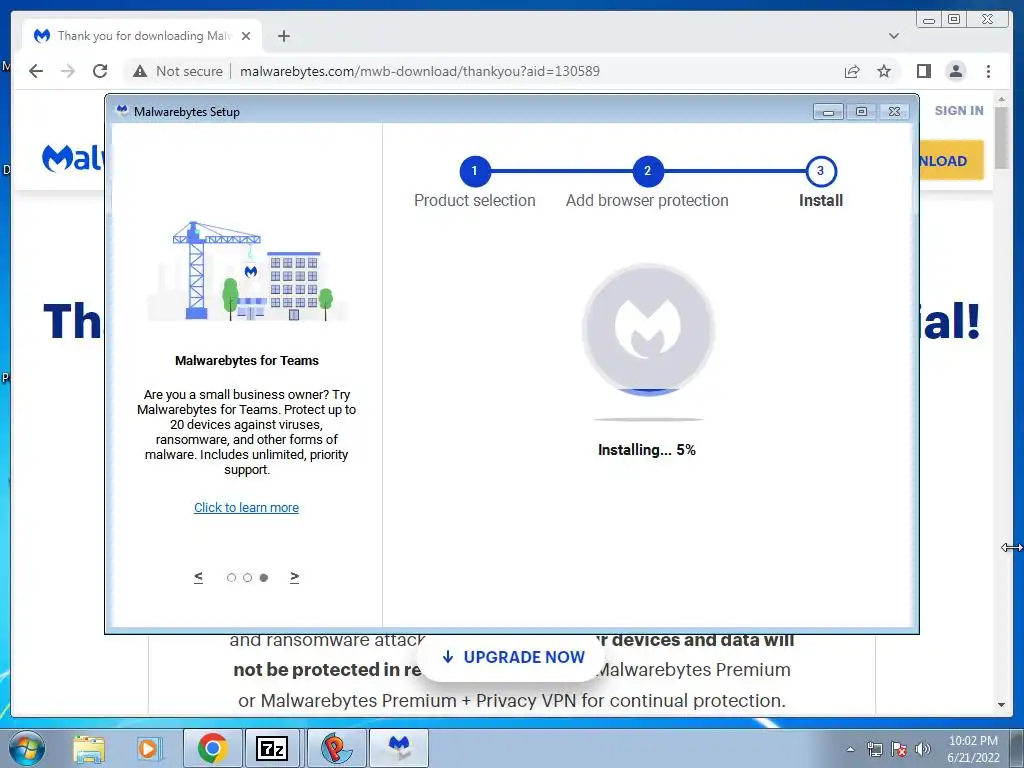Image resolution: width=1024 pixels, height=768 pixels.
Task: Open the Chrome profile avatar
Action: [955, 71]
